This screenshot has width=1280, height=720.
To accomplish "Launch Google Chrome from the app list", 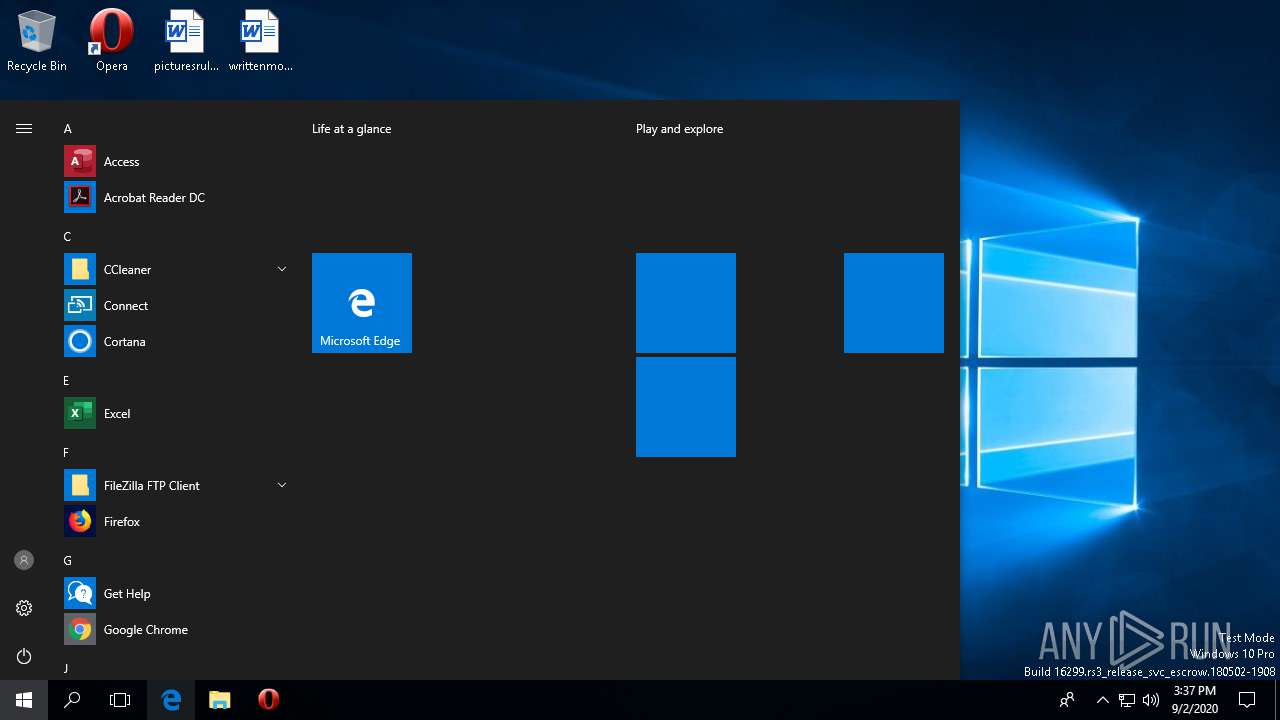I will [x=176, y=630].
